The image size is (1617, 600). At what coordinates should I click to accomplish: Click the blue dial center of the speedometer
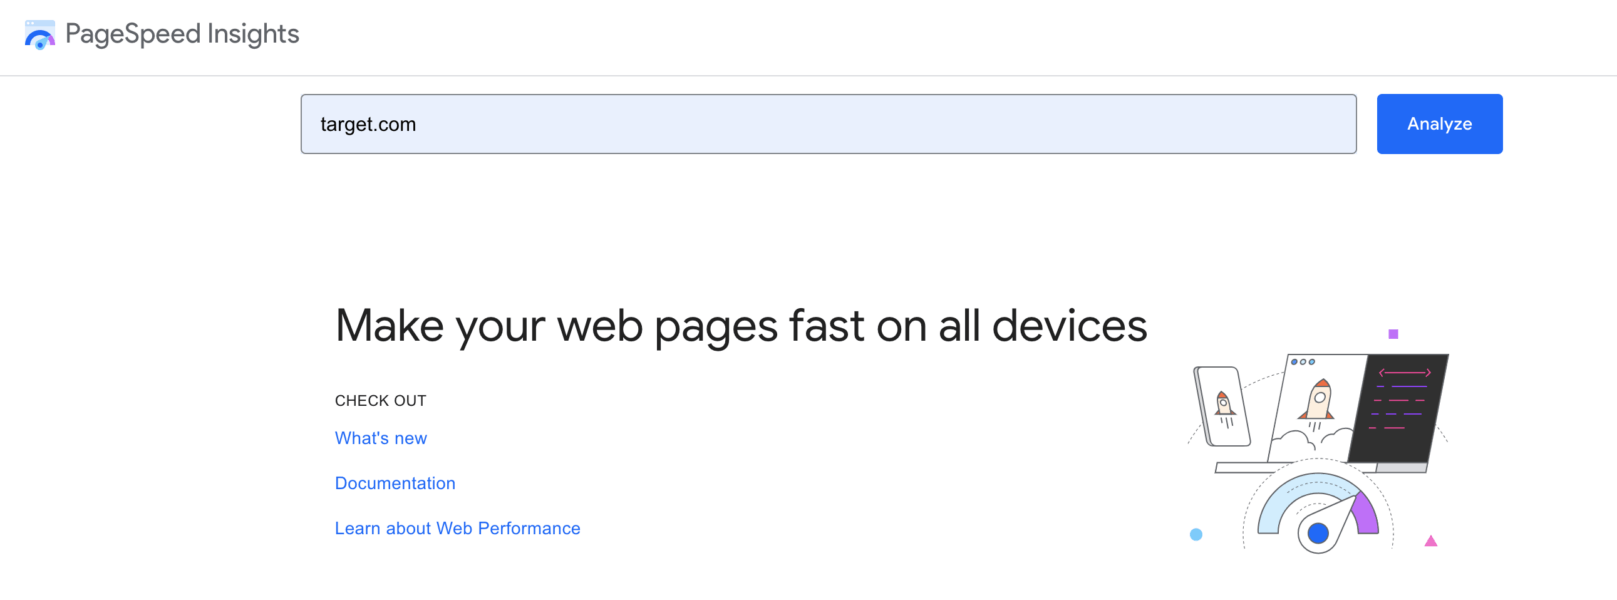tap(1318, 533)
